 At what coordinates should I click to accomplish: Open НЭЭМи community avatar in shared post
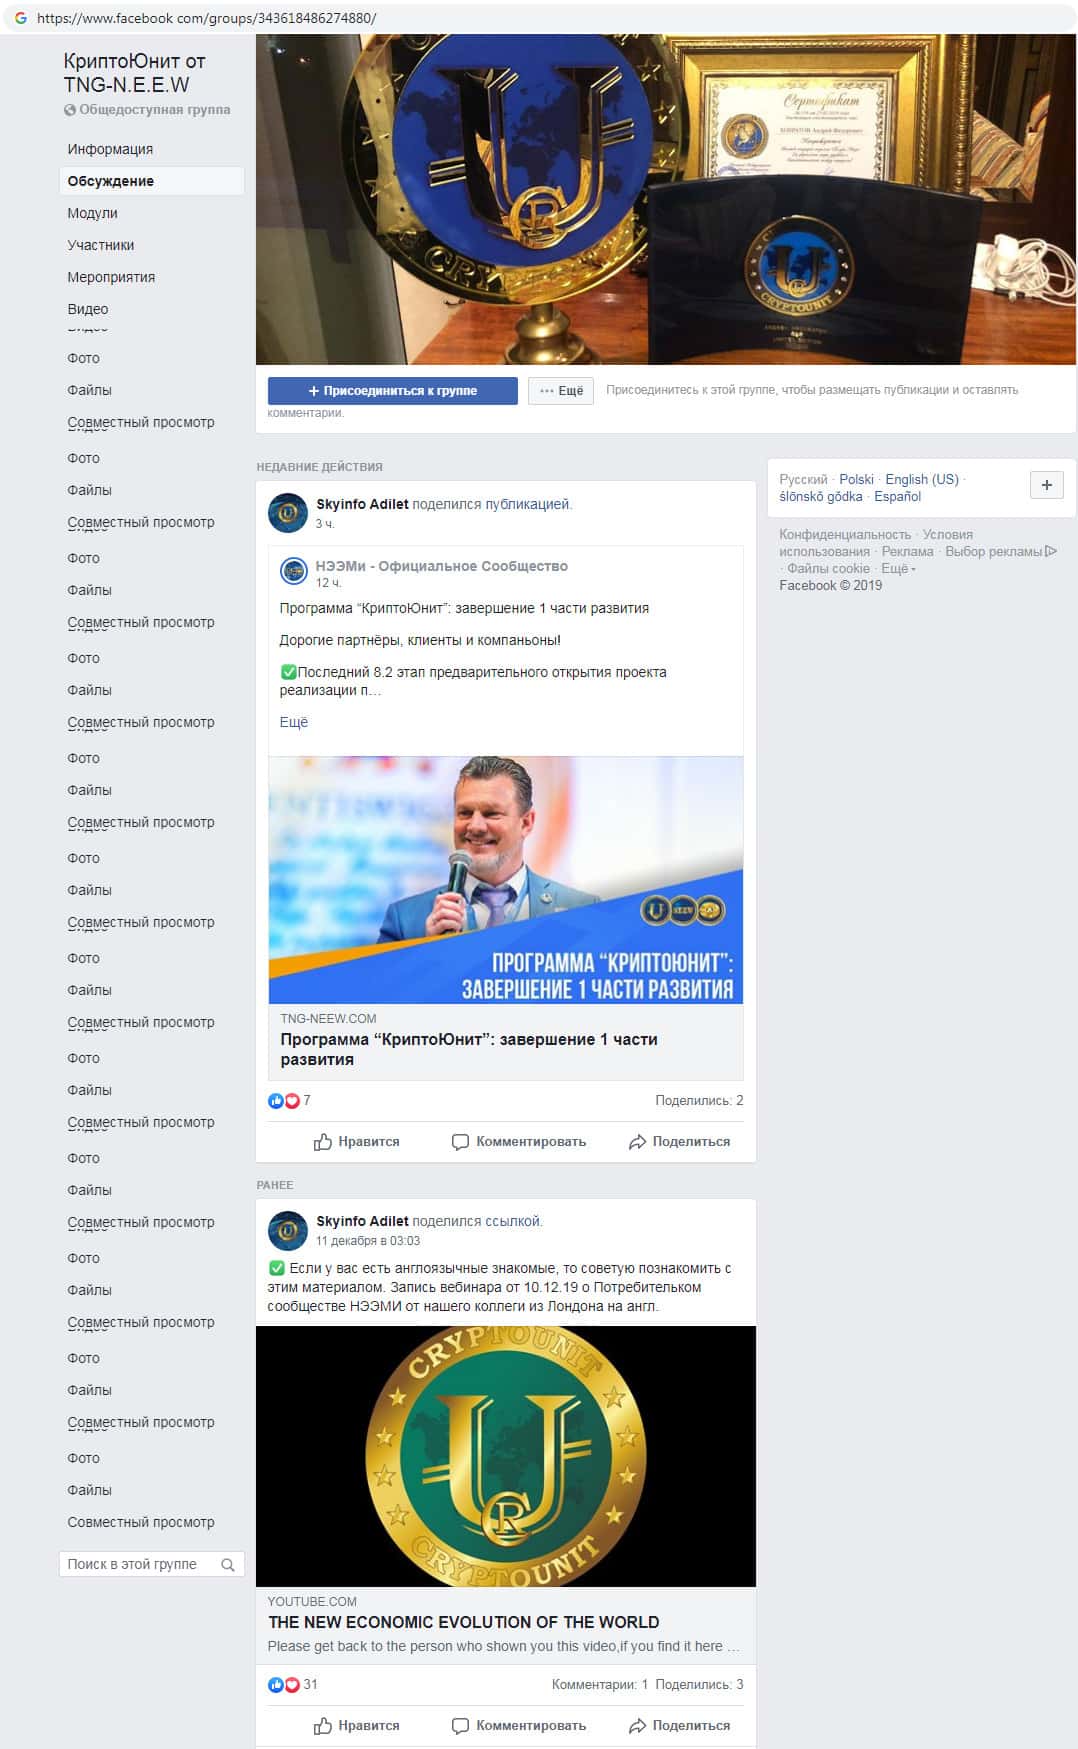294,571
